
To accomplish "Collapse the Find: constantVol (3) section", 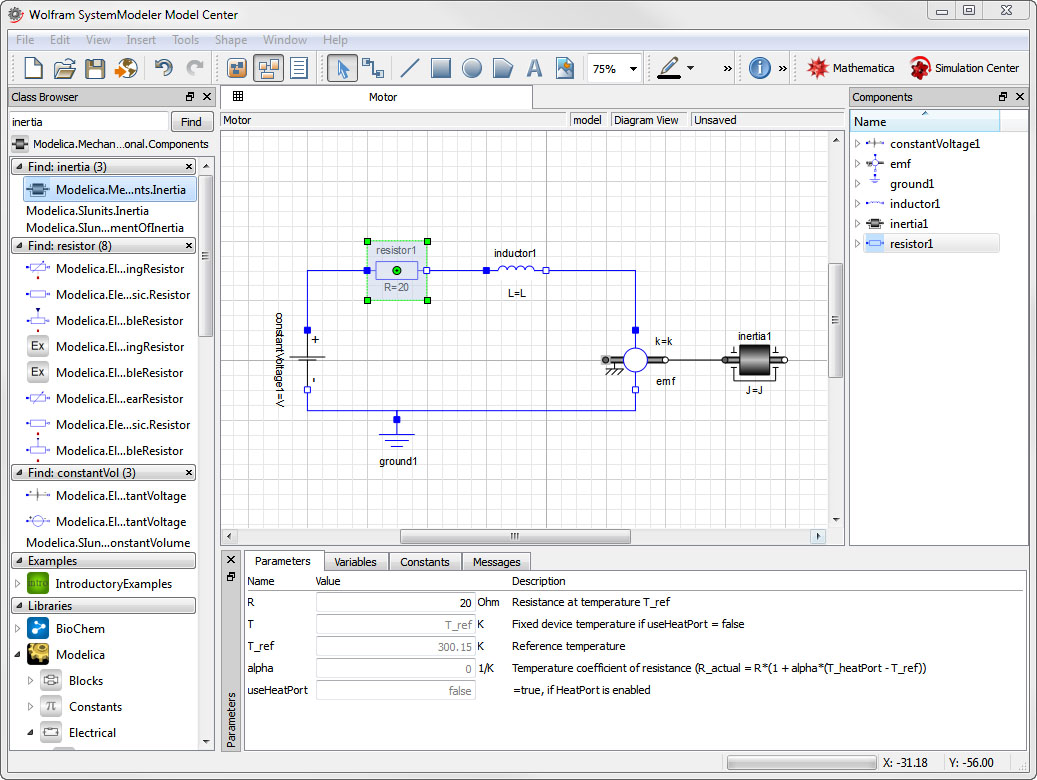I will (x=19, y=473).
